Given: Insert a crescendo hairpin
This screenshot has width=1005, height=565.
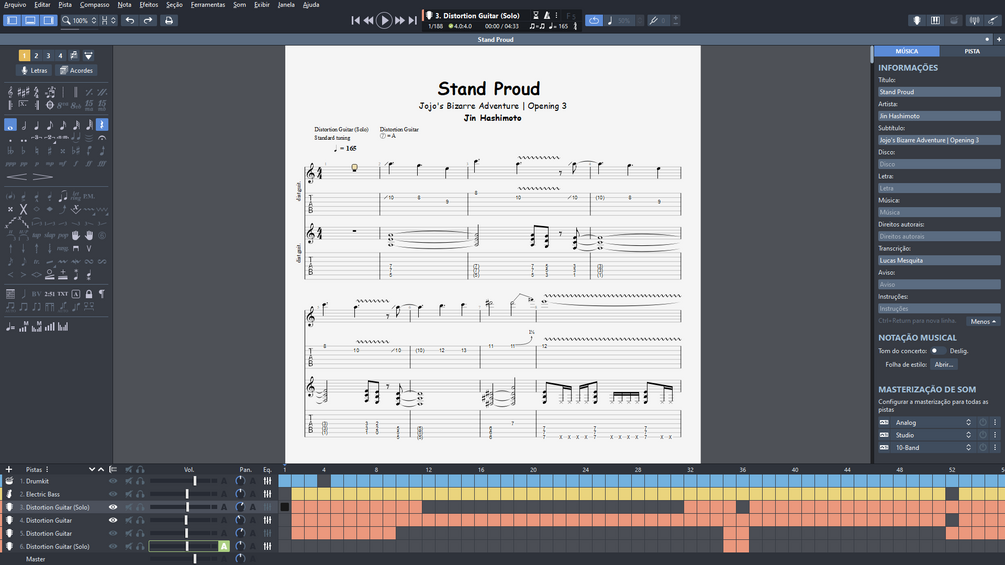Looking at the screenshot, I should pos(17,177).
